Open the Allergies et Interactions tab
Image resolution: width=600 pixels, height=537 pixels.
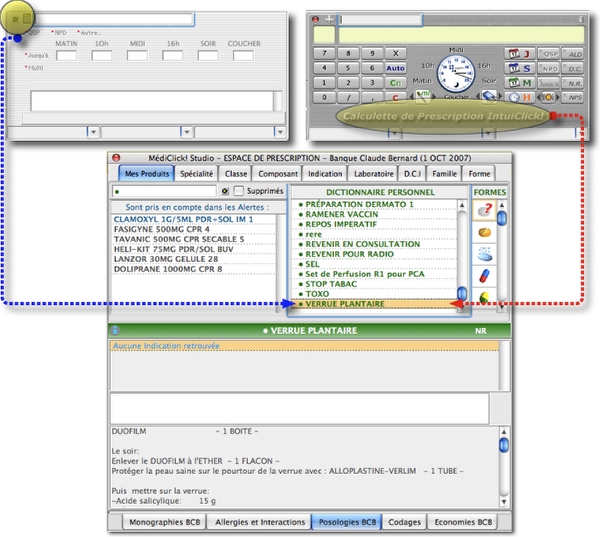coord(260,522)
